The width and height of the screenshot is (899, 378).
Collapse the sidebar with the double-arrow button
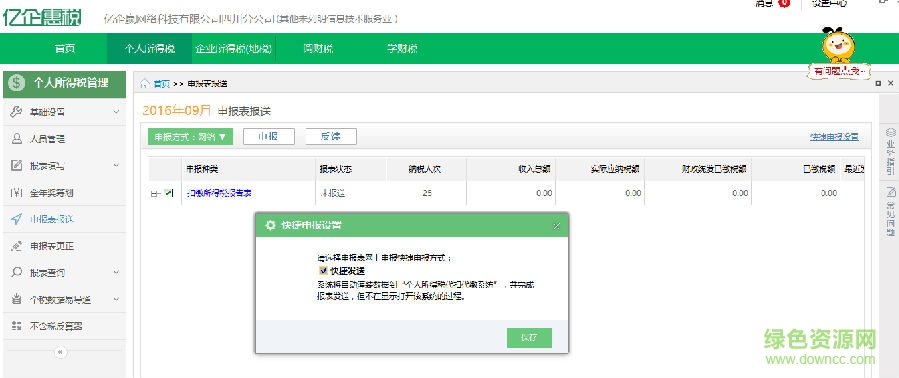[x=61, y=352]
